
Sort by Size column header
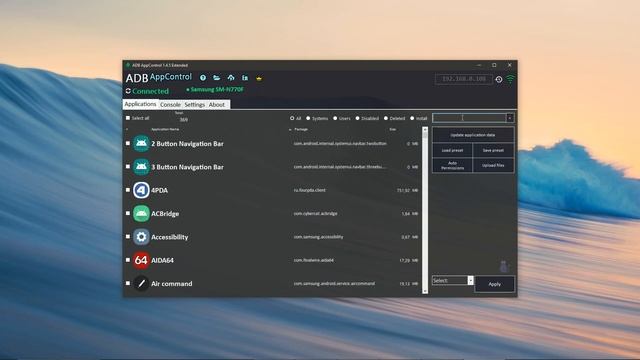[x=393, y=129]
